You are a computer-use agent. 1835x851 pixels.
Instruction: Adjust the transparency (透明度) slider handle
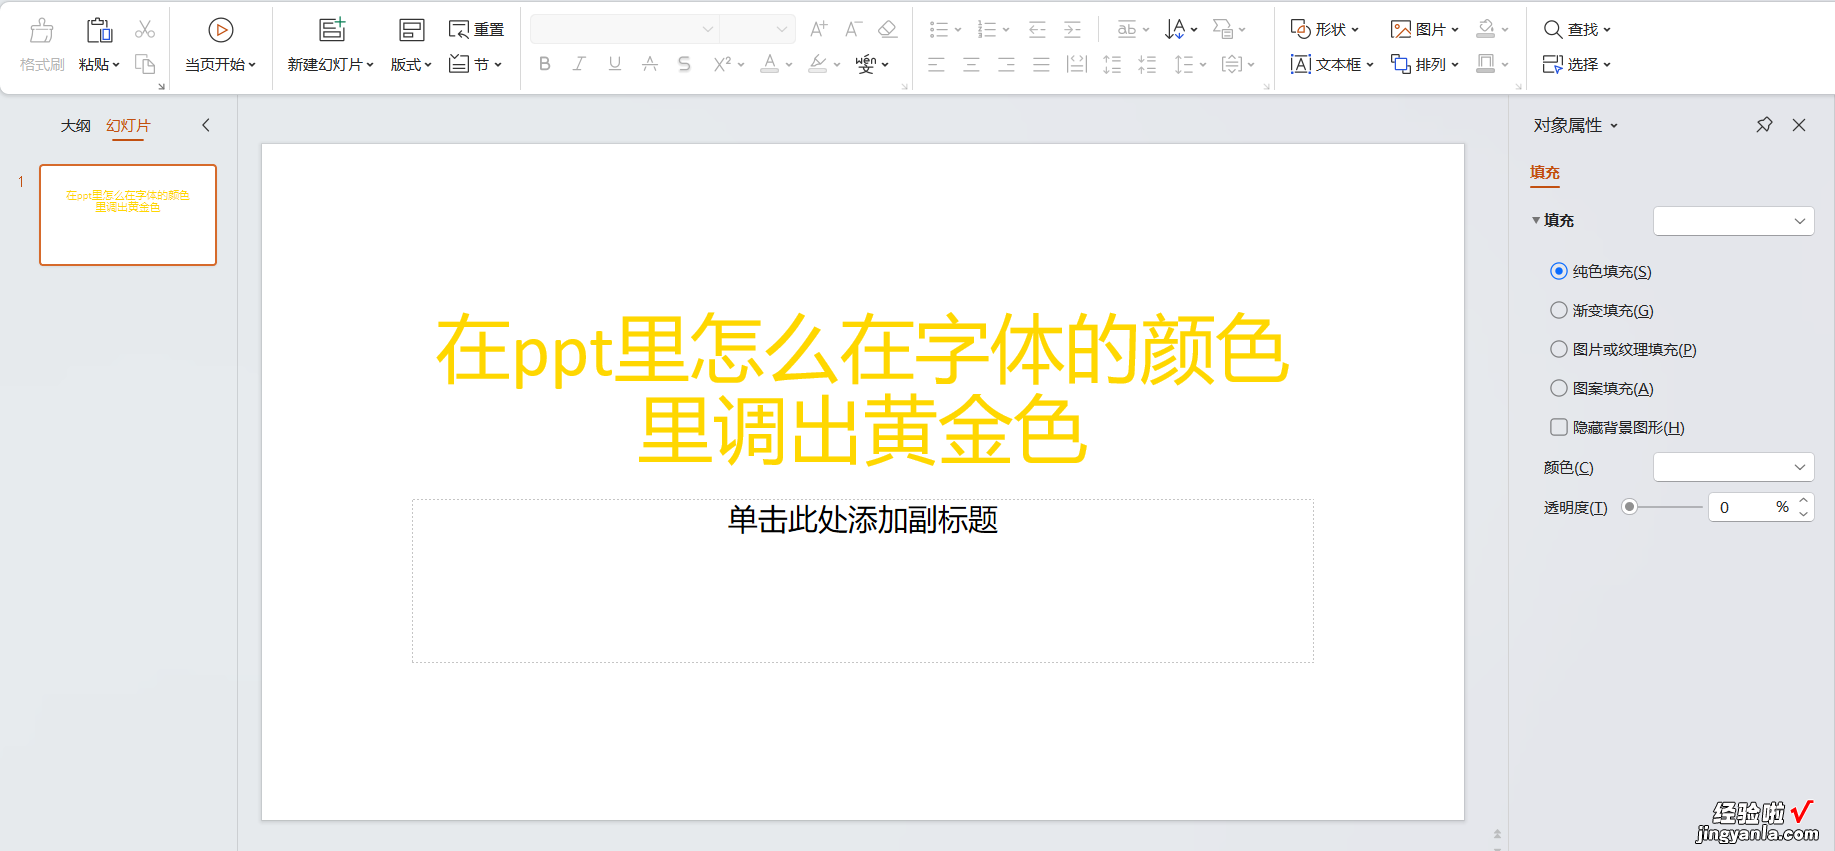1629,507
